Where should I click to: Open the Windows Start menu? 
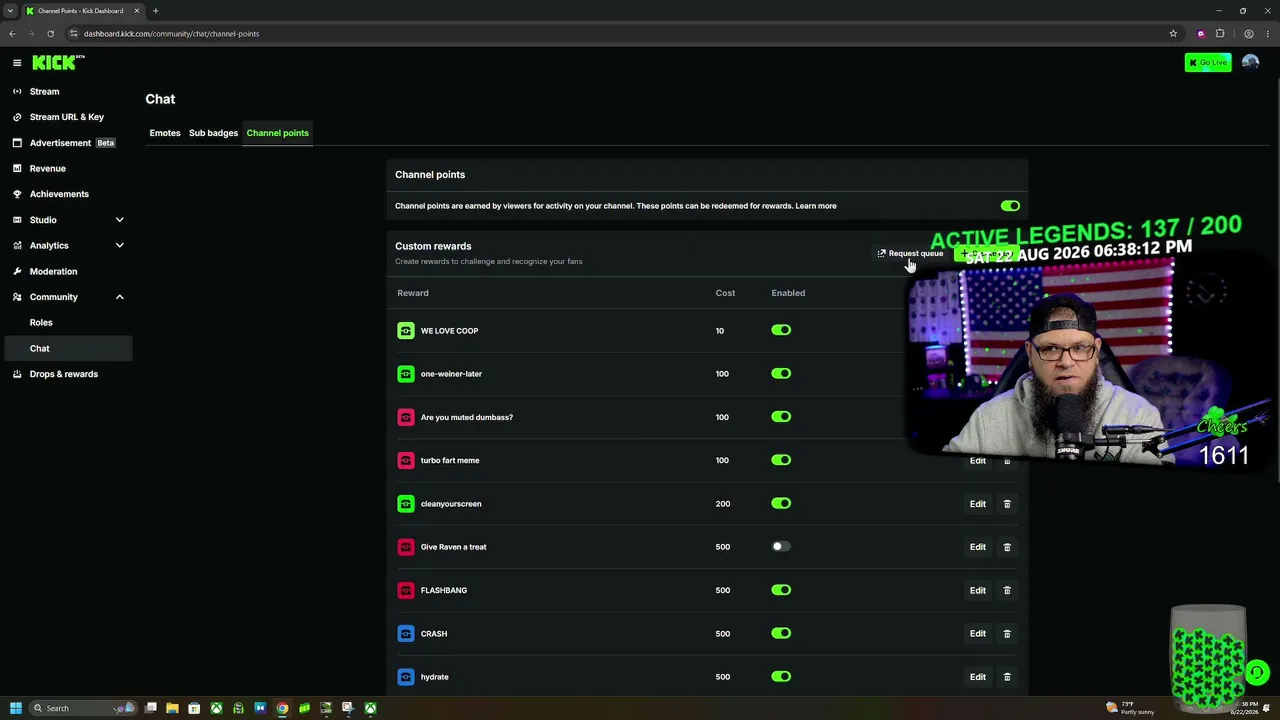click(x=15, y=708)
